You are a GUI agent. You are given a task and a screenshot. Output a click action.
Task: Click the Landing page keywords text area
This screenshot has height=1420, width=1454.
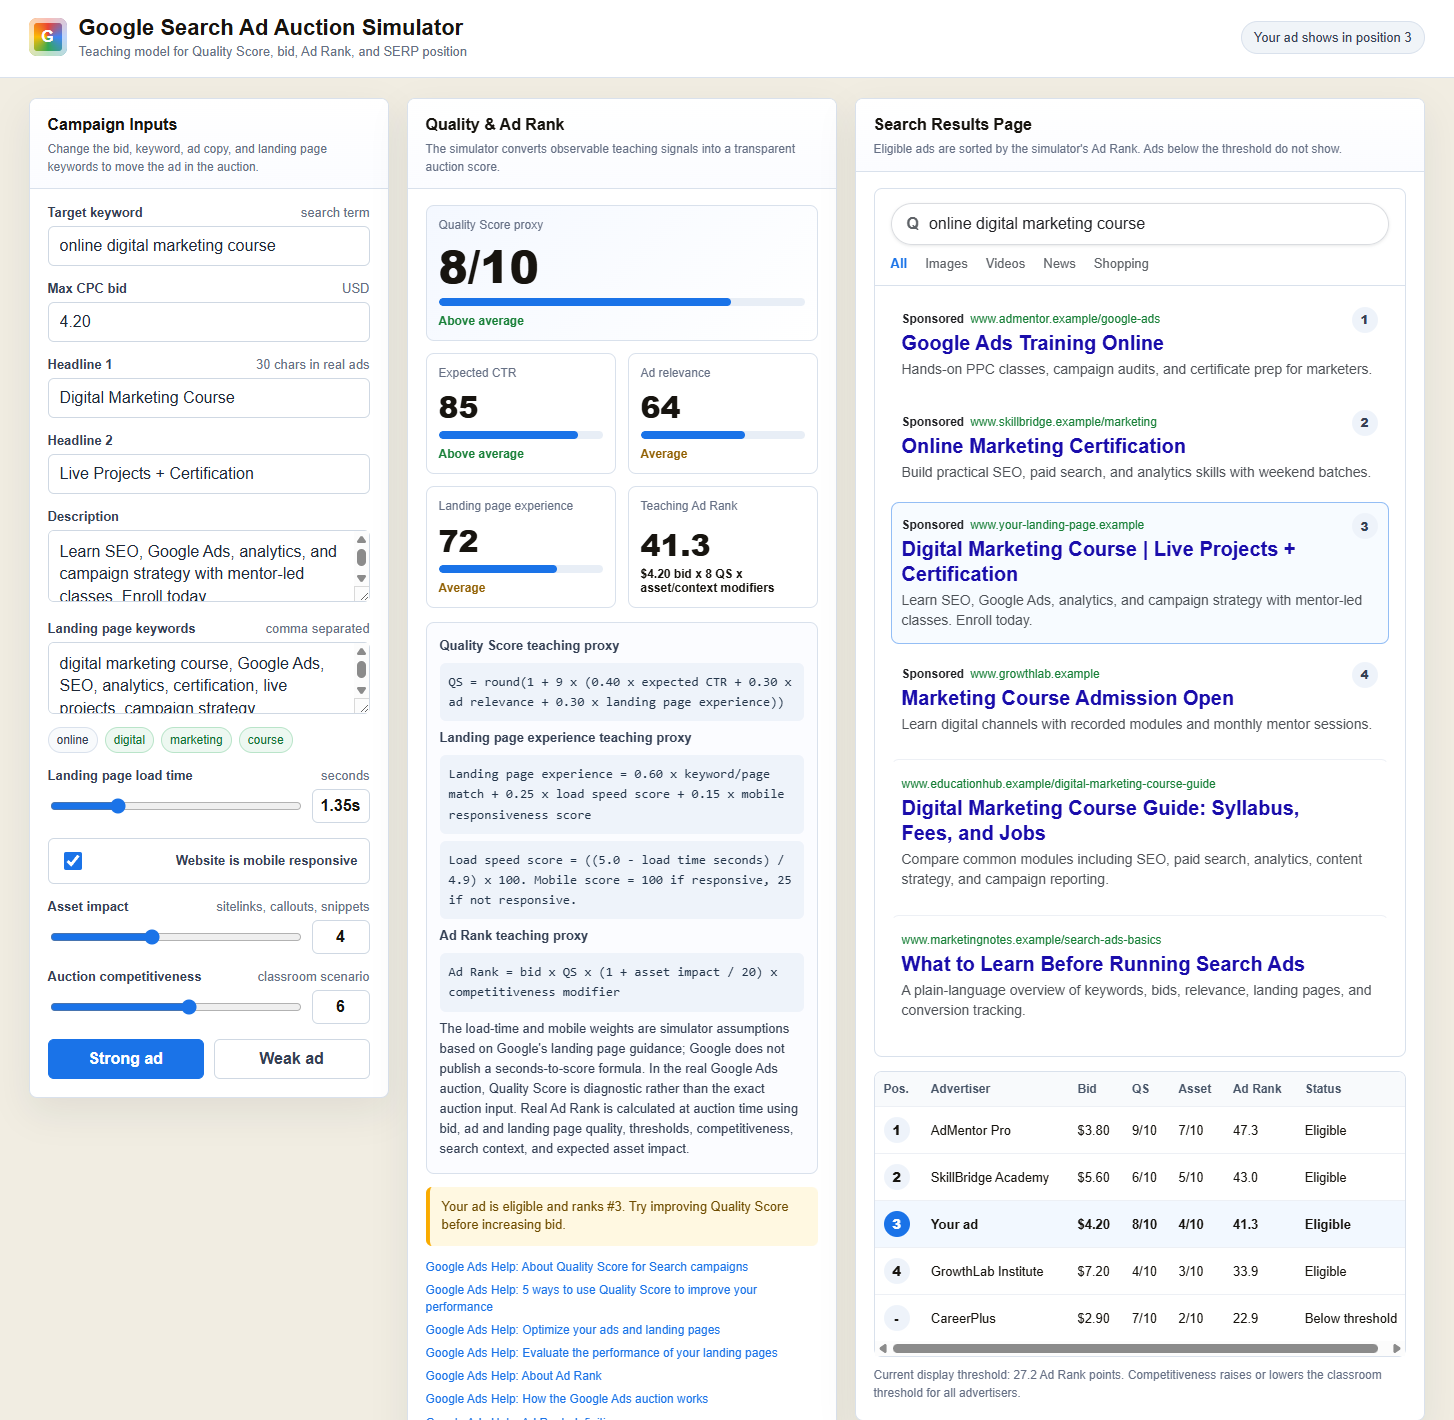point(208,678)
